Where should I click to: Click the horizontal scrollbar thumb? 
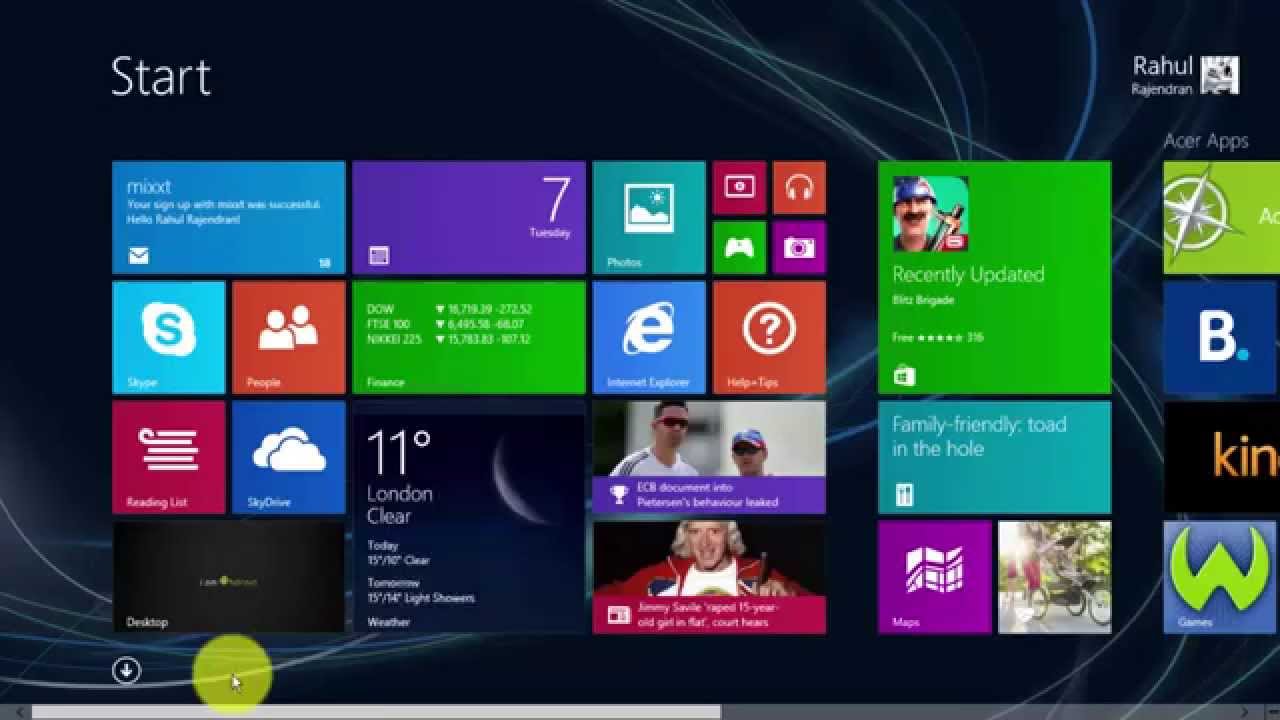tap(376, 712)
